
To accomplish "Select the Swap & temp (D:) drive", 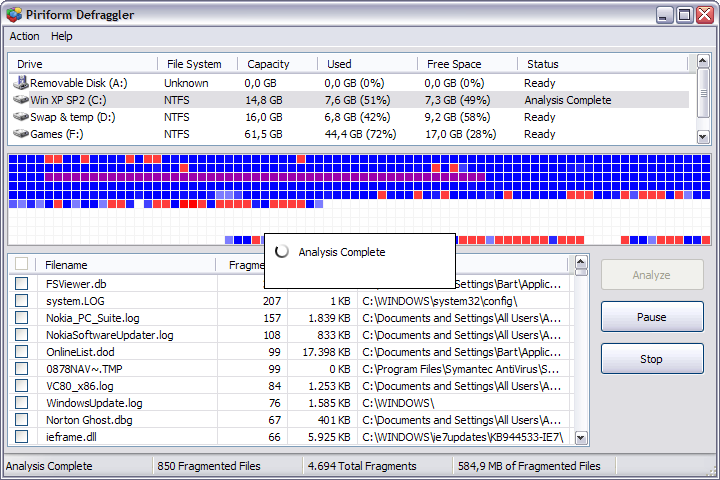I will (349, 117).
